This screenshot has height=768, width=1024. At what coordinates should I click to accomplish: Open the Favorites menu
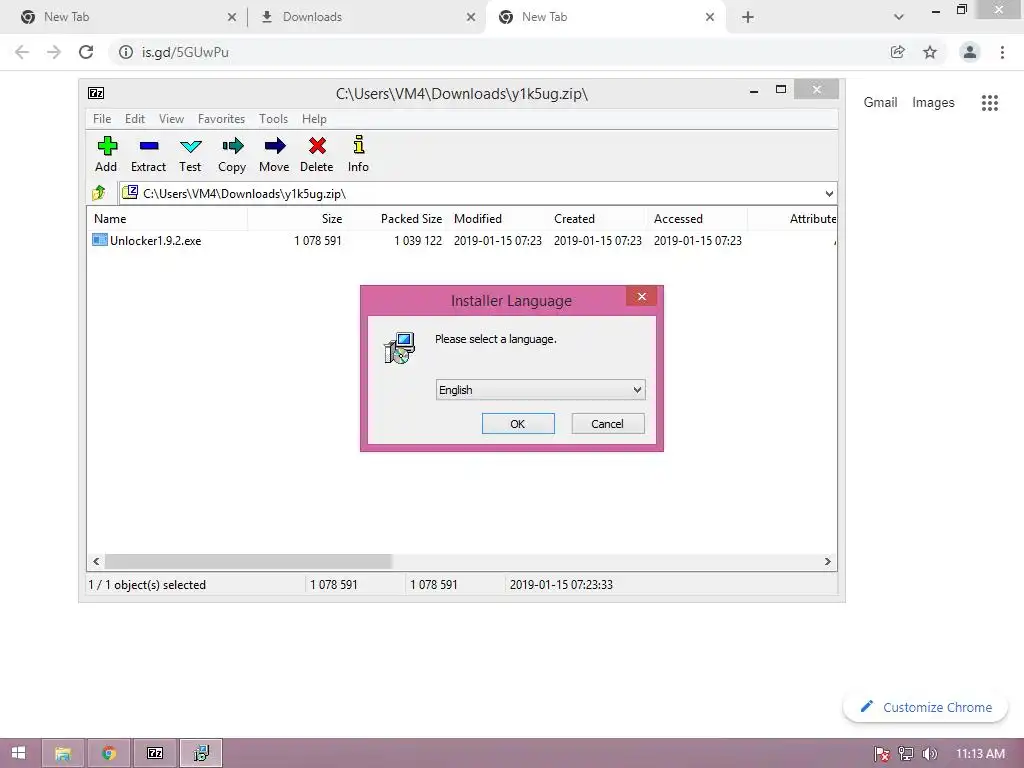[221, 119]
